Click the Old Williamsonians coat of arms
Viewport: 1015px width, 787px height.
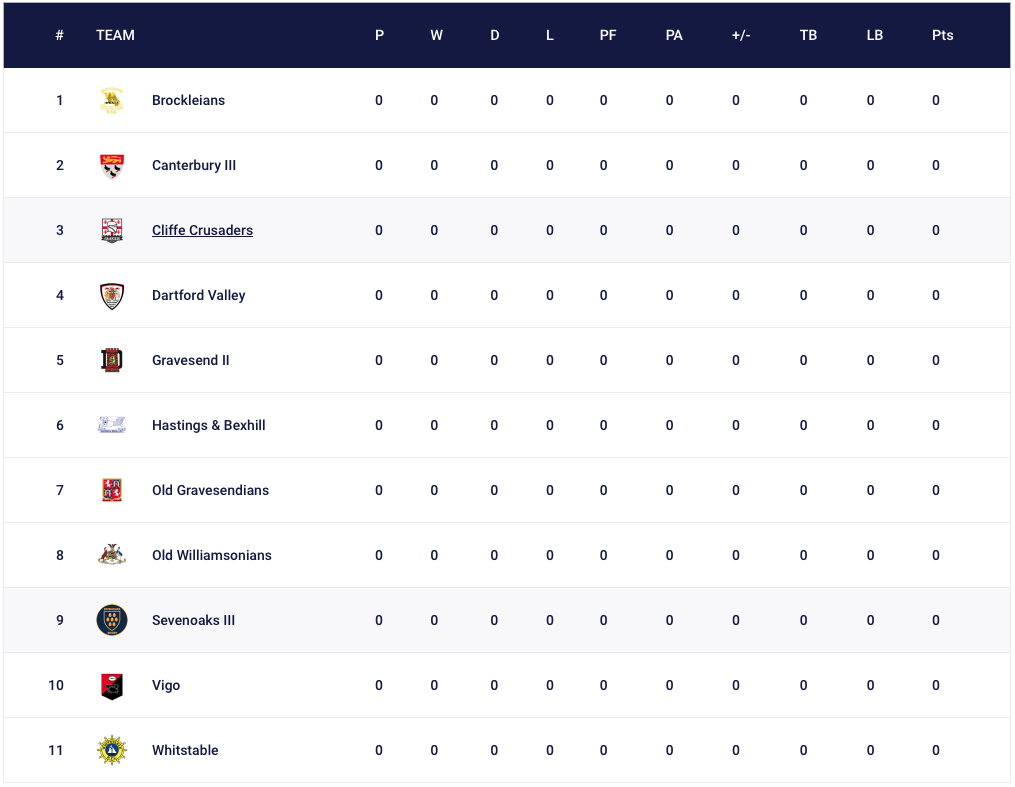[112, 555]
